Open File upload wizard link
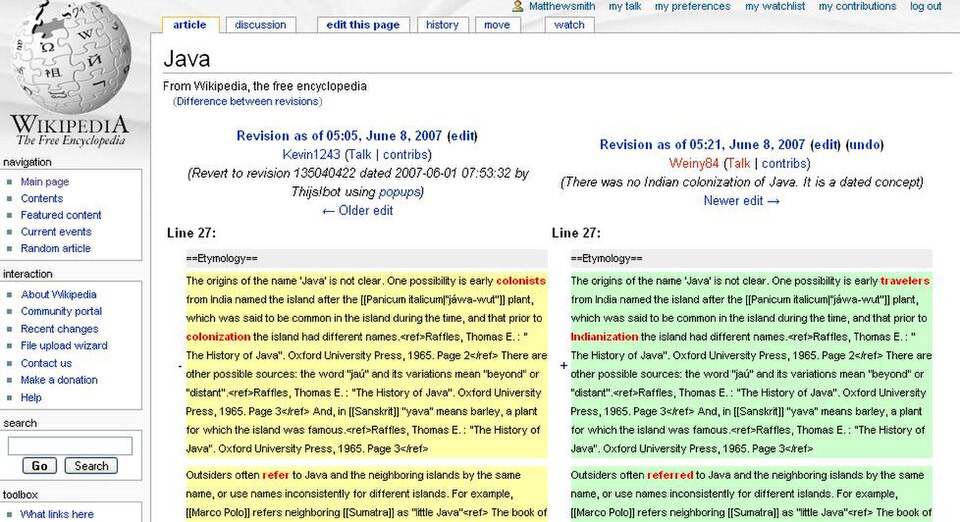The height and width of the screenshot is (522, 960). click(64, 345)
